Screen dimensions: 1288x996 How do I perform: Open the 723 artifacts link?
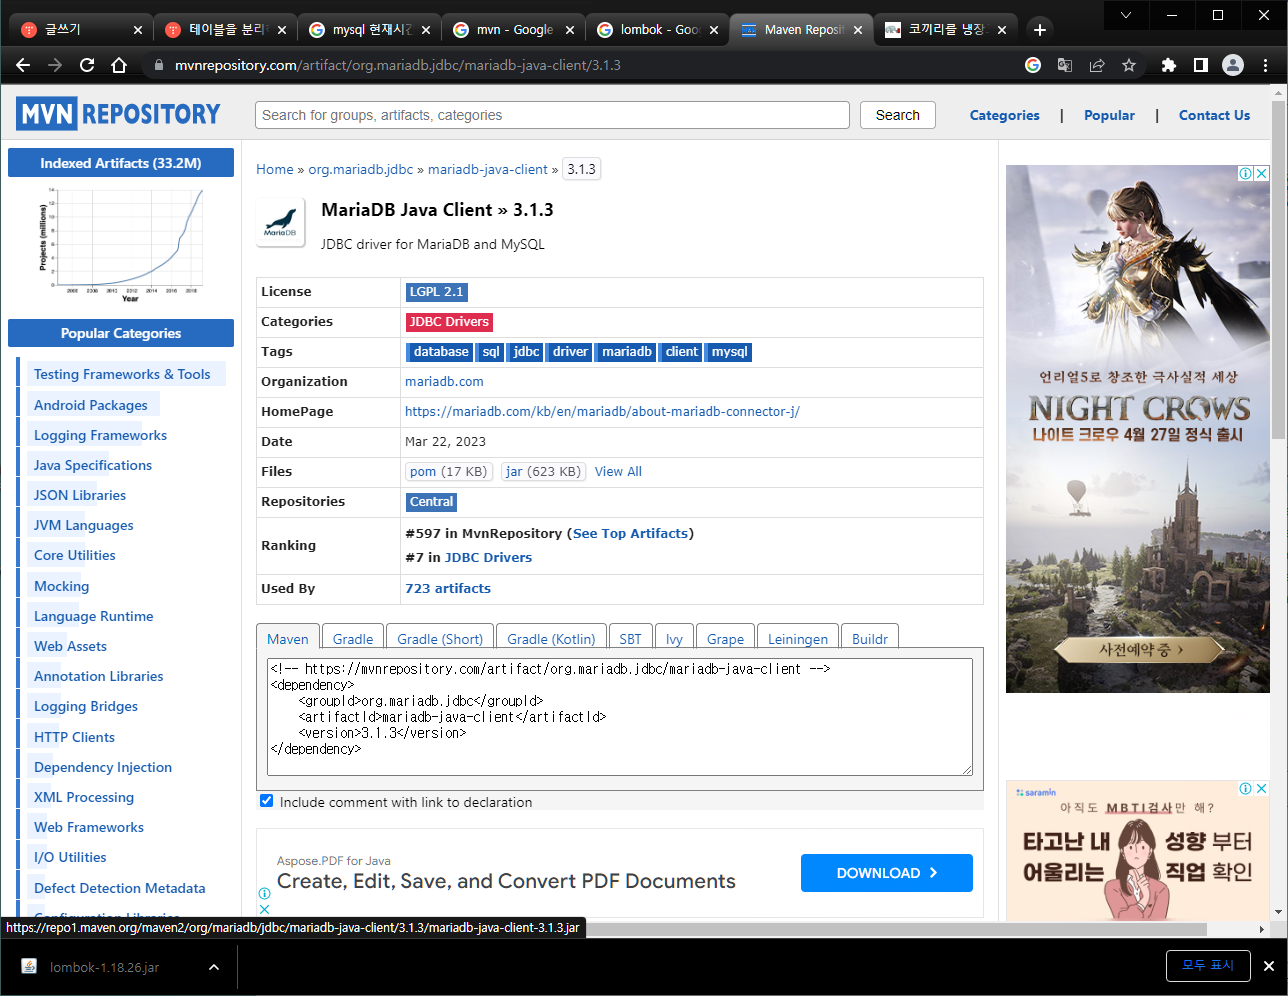coord(448,588)
